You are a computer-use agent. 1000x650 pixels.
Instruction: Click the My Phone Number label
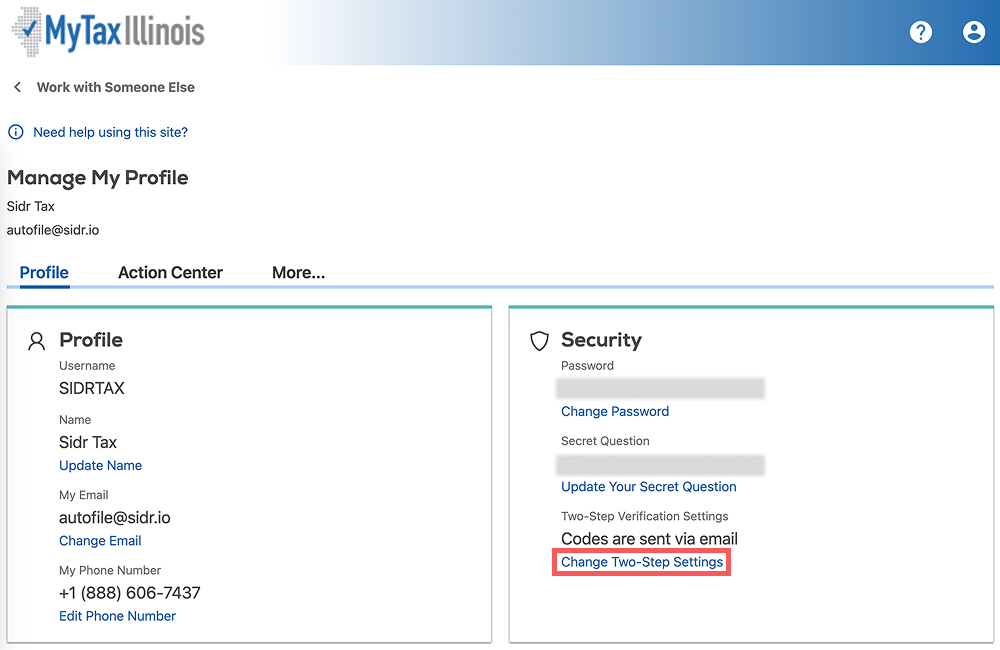click(x=110, y=570)
